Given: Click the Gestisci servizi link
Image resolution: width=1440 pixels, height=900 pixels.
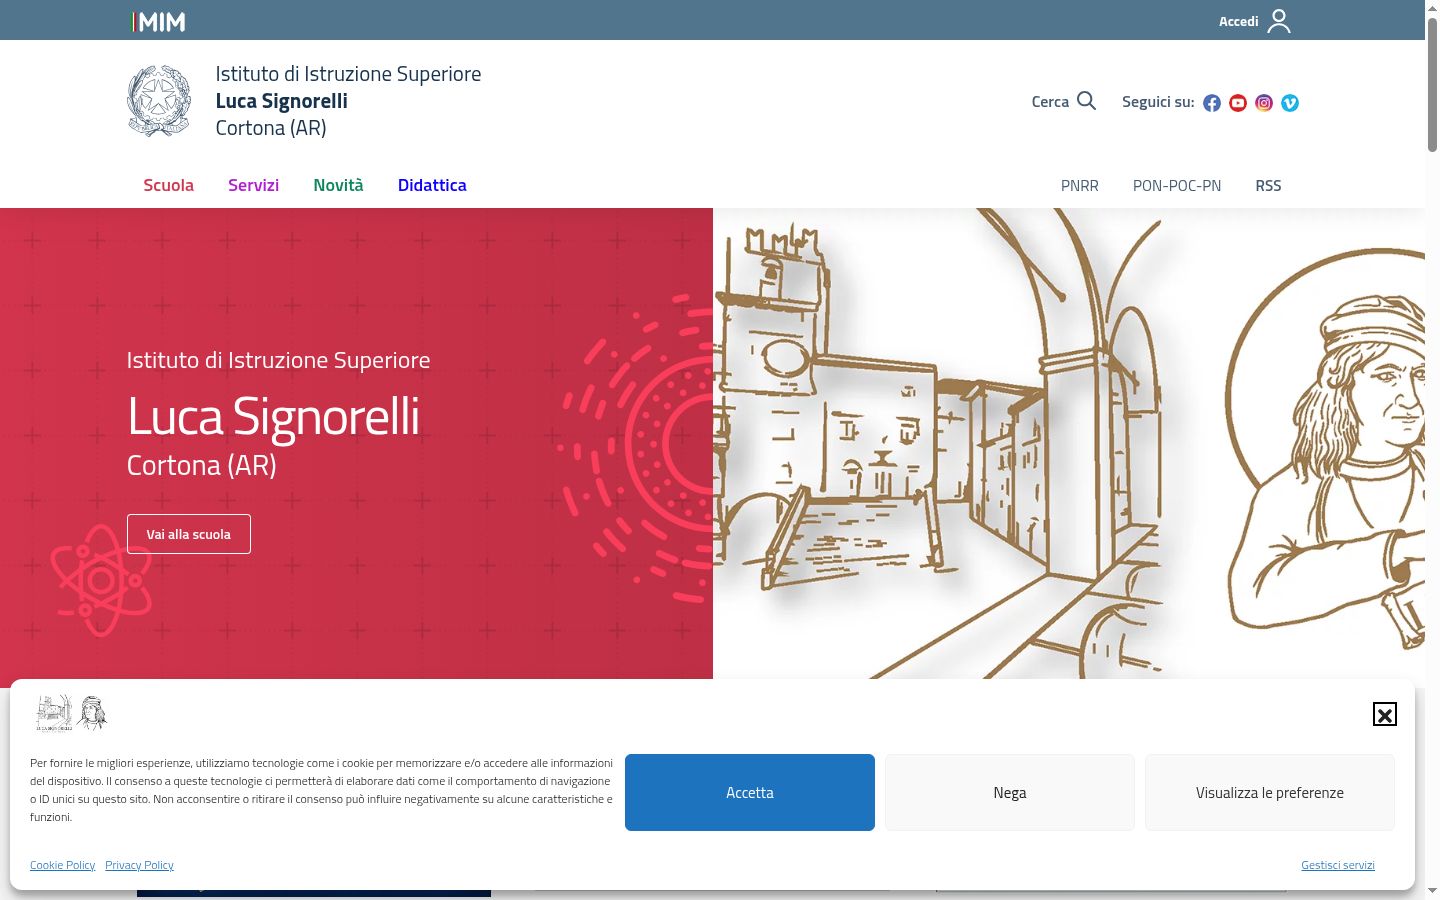Looking at the screenshot, I should click(1338, 865).
